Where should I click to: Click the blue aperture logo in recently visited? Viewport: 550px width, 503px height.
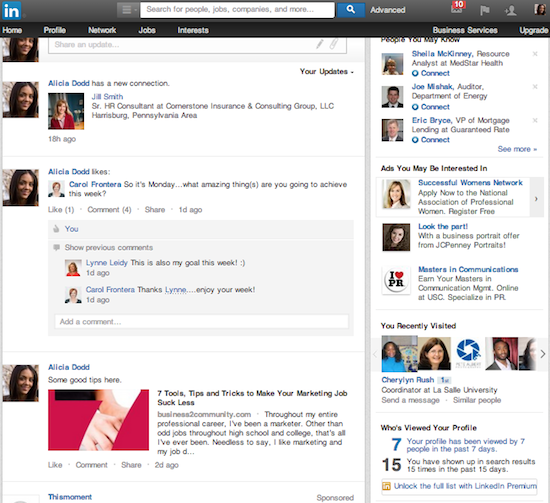468,353
